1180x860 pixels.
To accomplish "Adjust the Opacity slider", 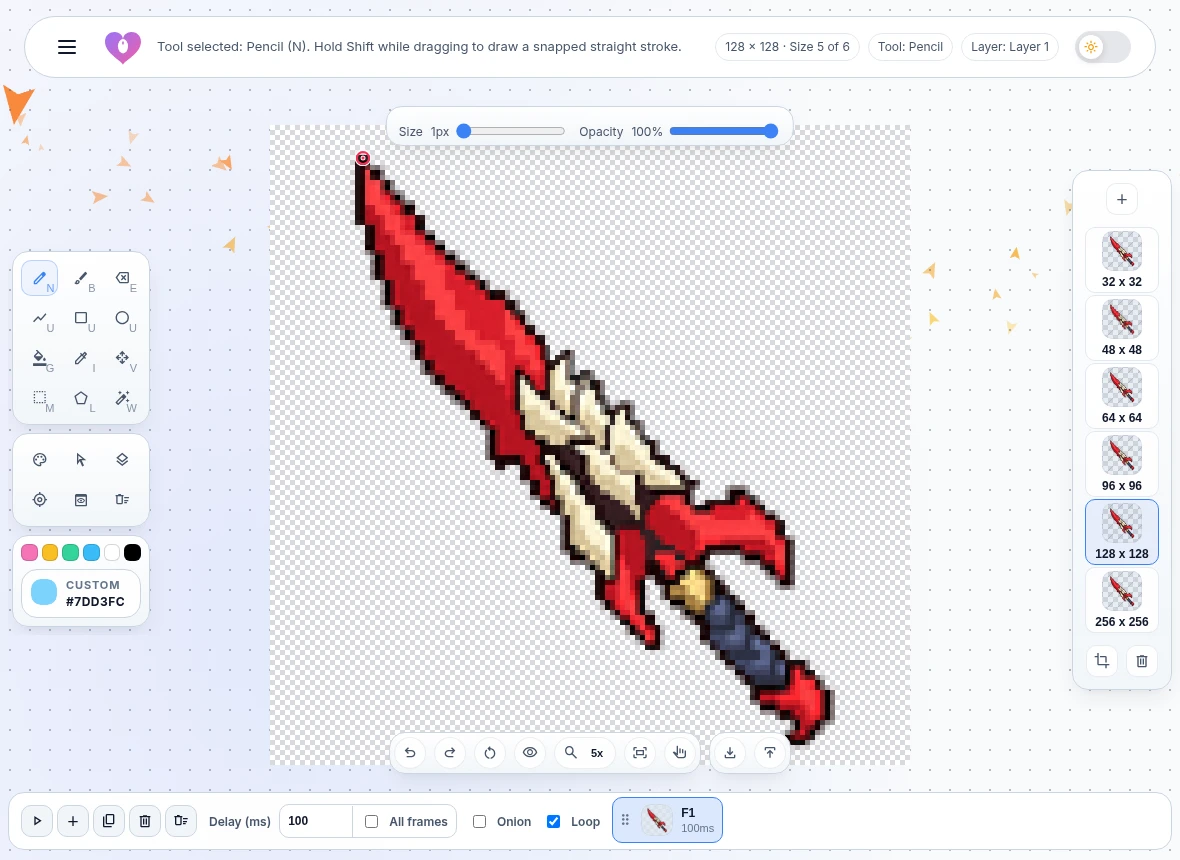I will [x=723, y=131].
